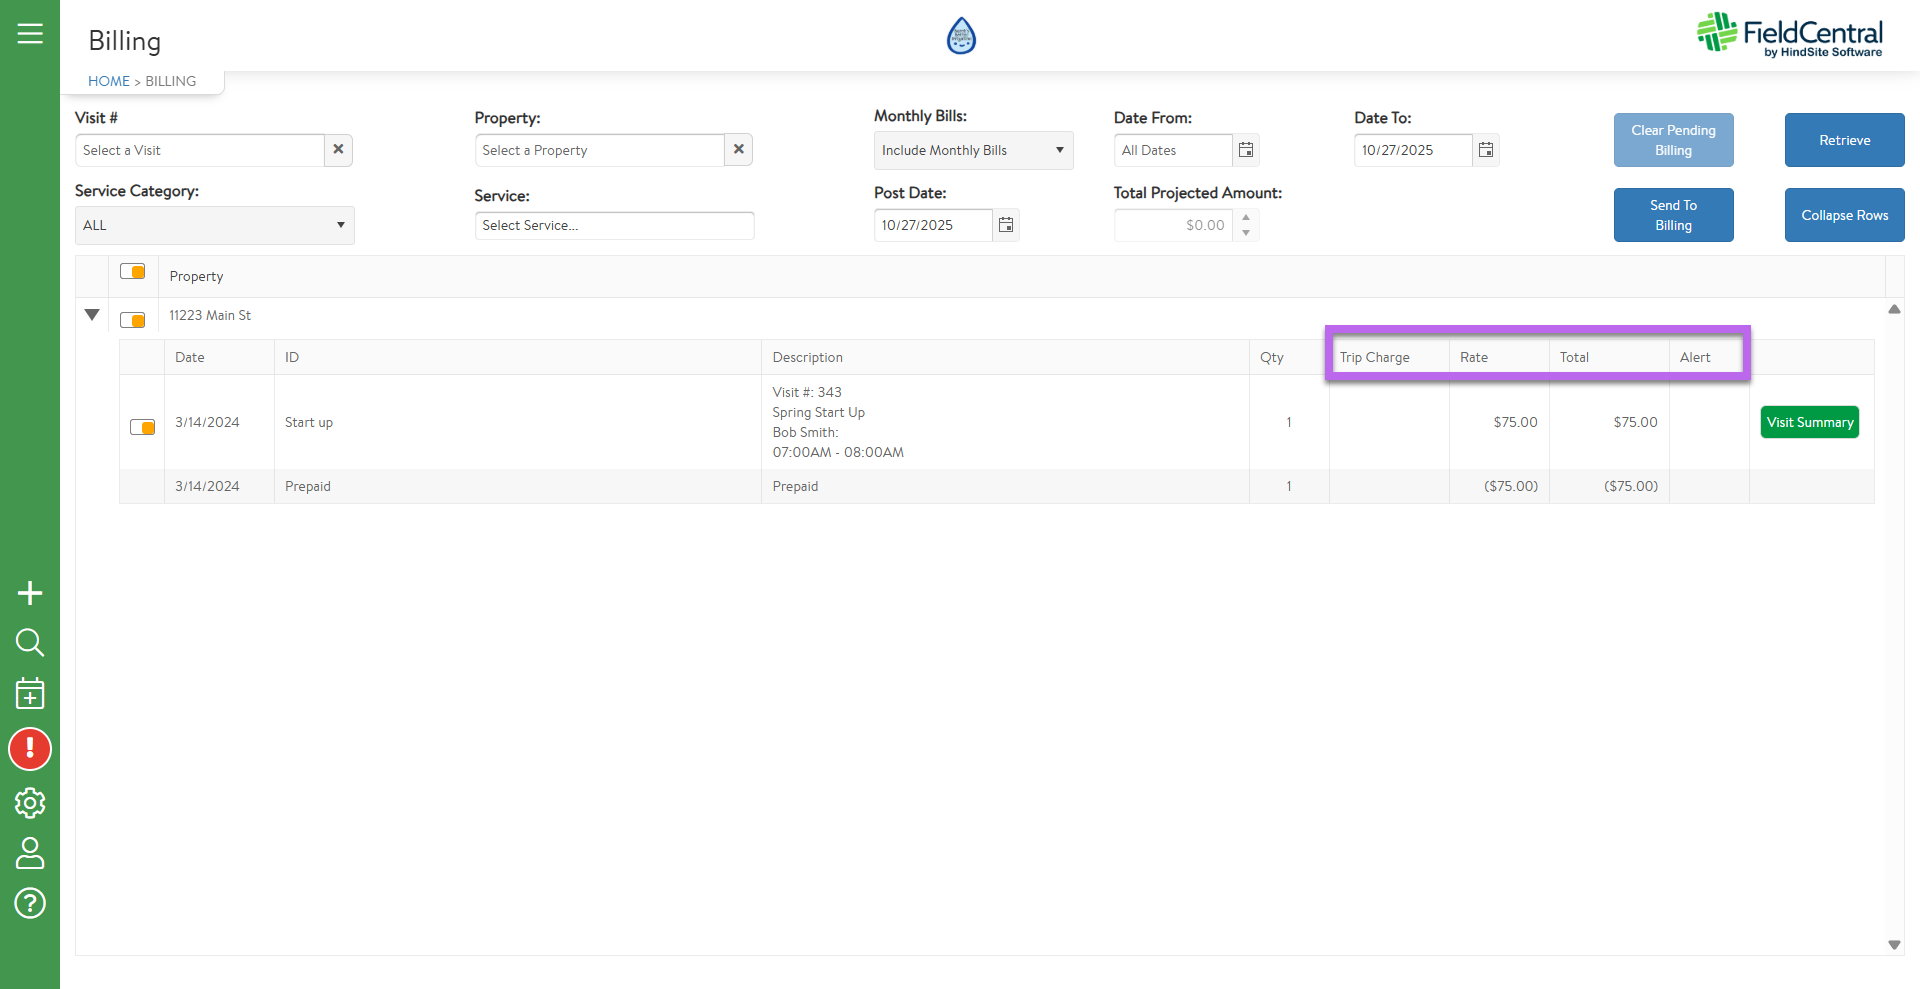1920x989 pixels.
Task: Open Visit Summary for visit 343
Action: tap(1809, 422)
